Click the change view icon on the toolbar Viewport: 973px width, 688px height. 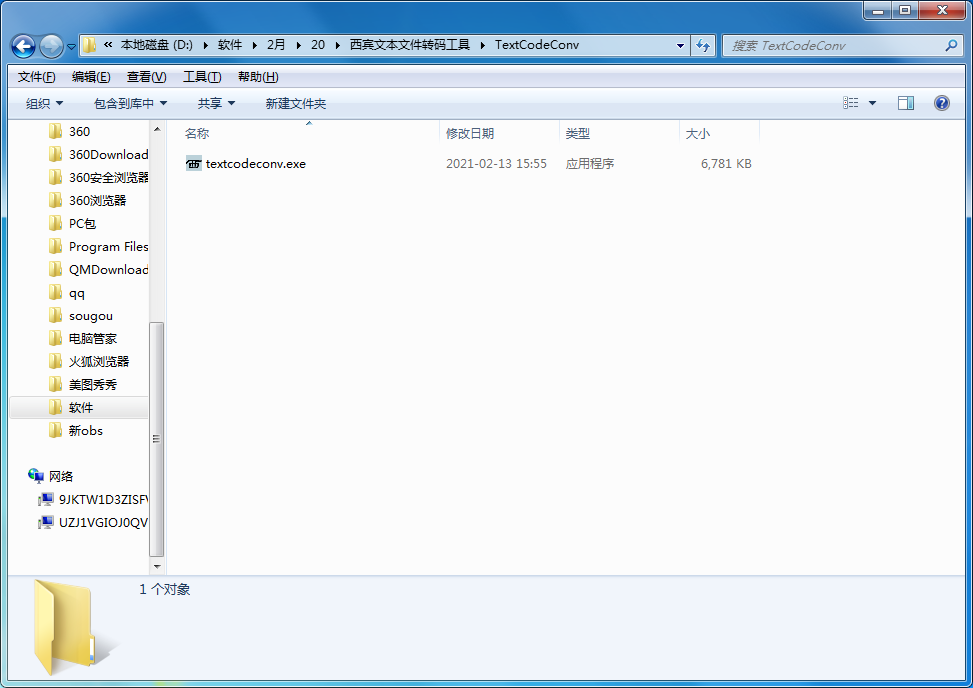tap(851, 102)
